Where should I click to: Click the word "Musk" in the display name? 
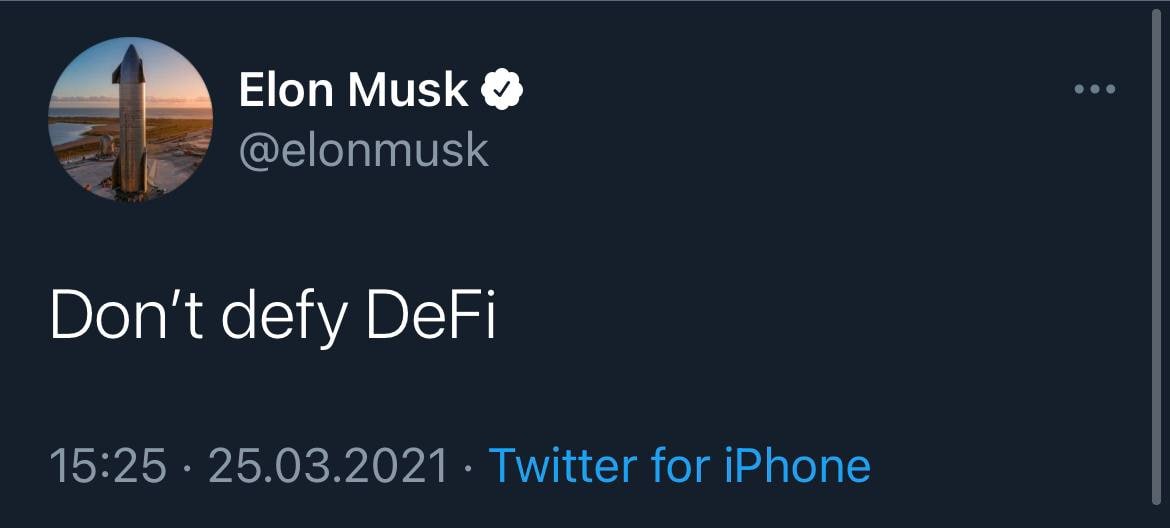[x=409, y=91]
